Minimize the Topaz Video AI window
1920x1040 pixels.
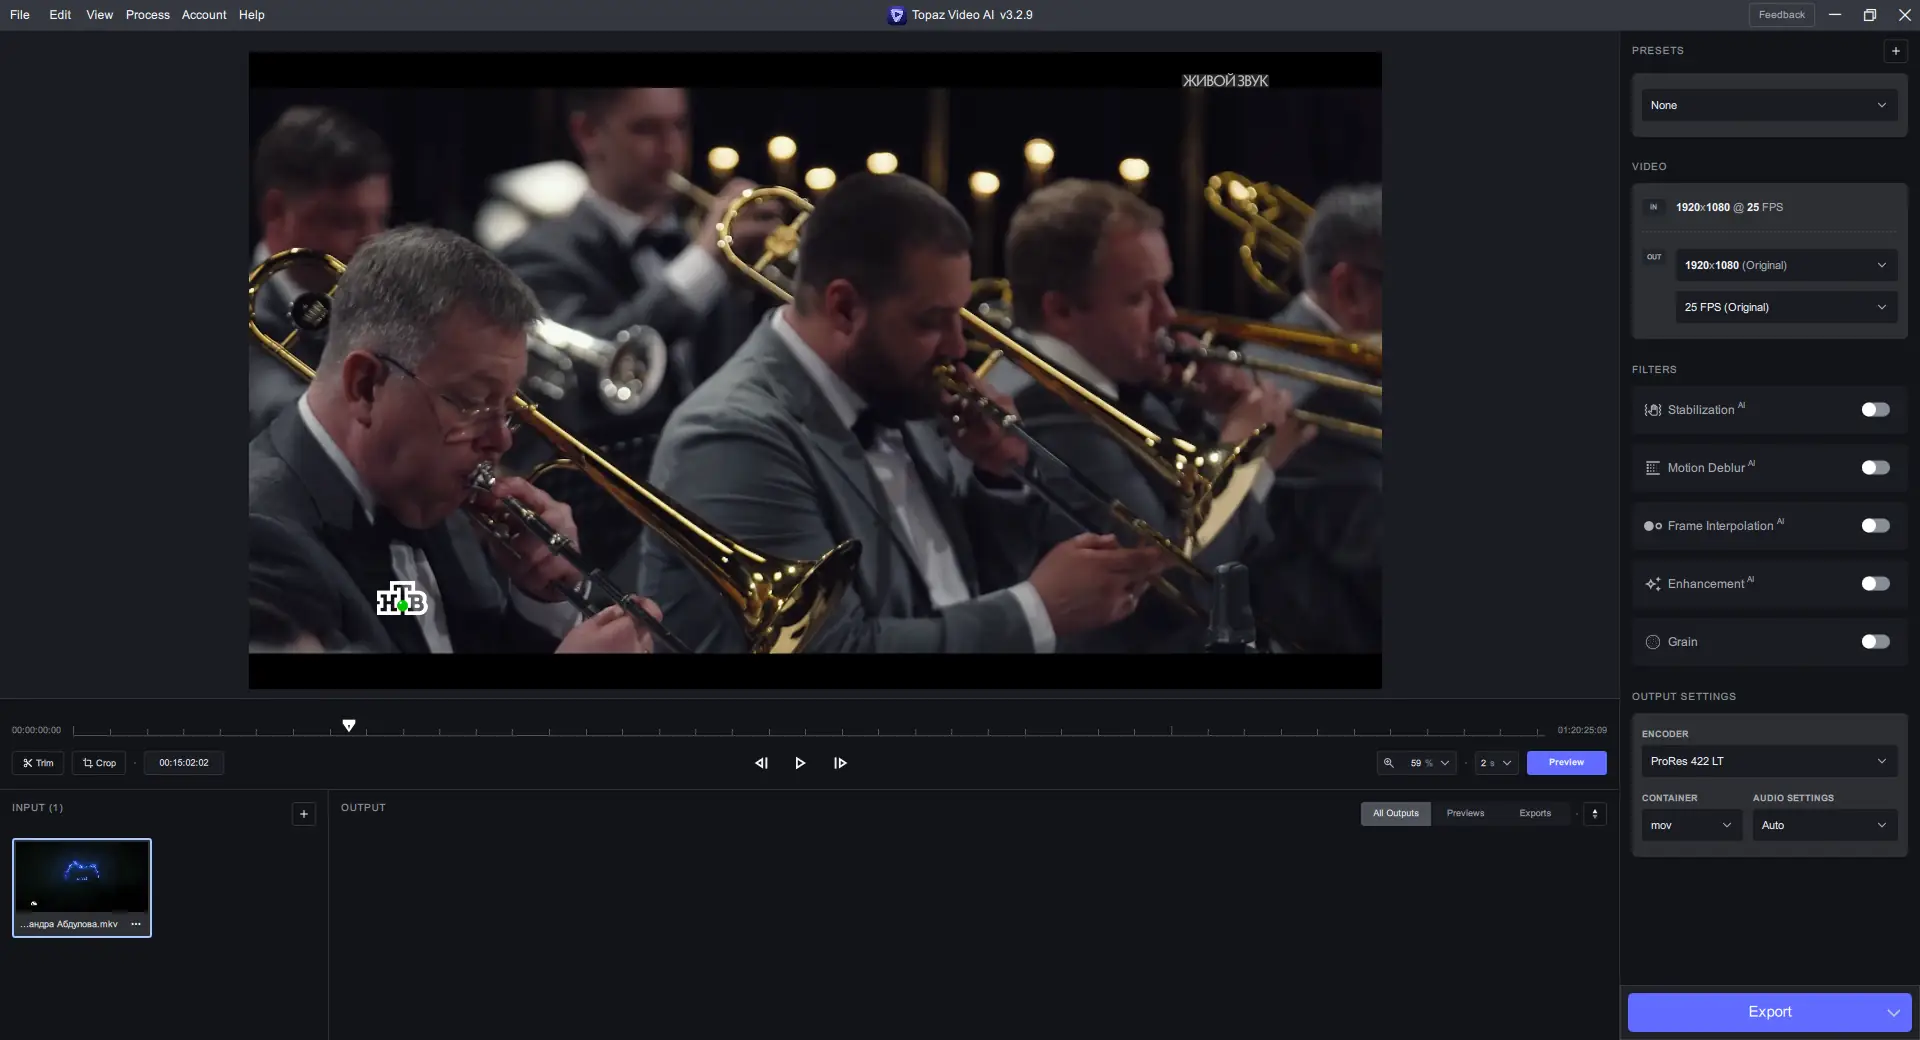[x=1835, y=15]
